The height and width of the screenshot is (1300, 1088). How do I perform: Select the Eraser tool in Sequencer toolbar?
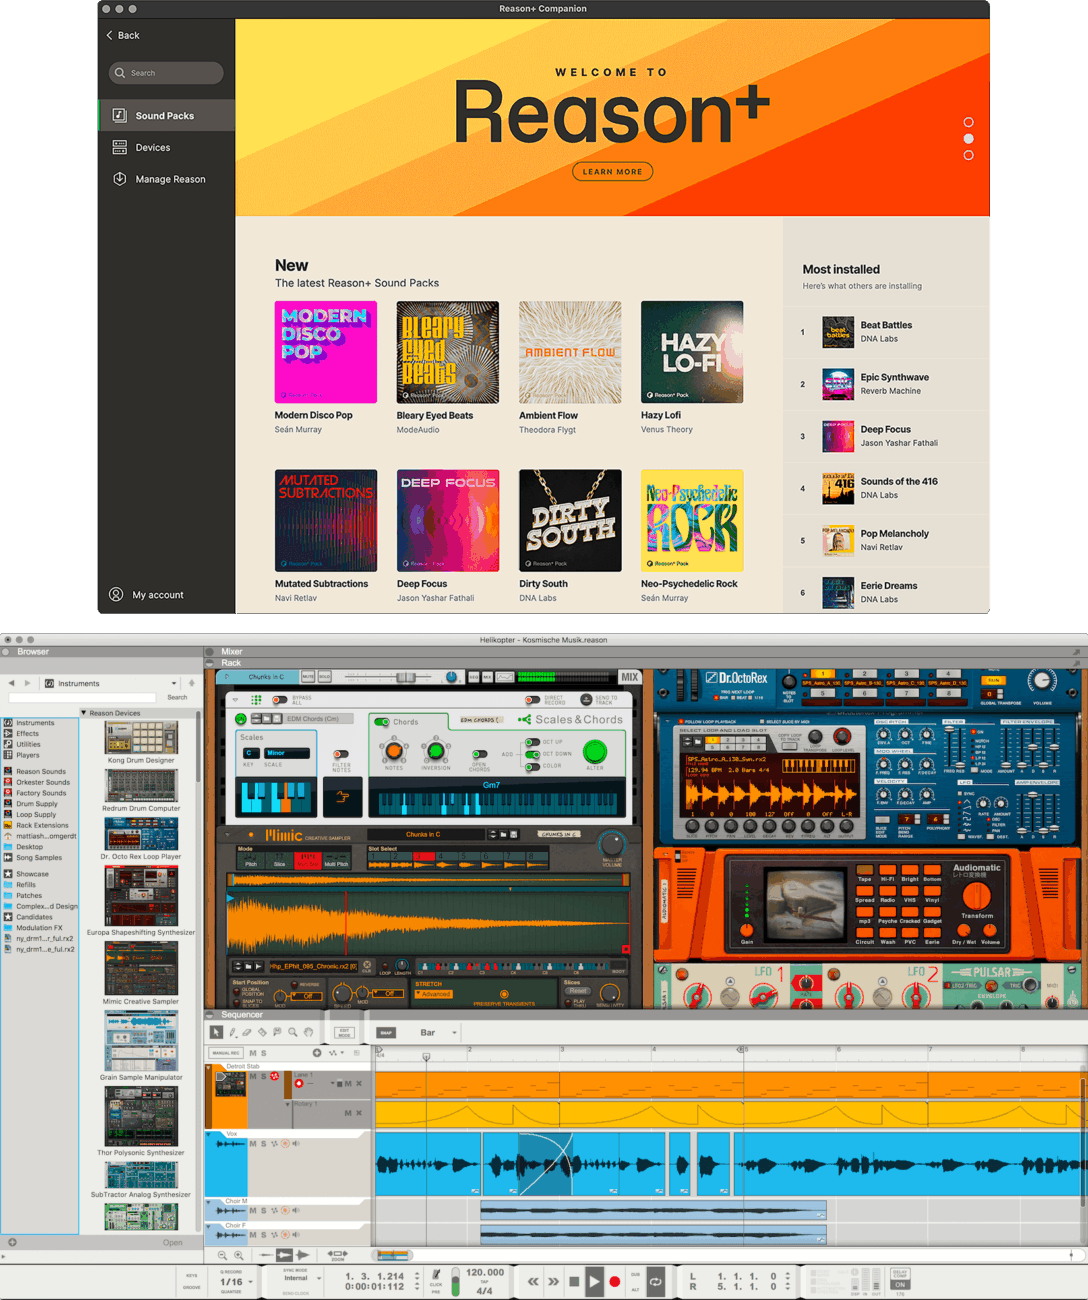coord(247,1032)
